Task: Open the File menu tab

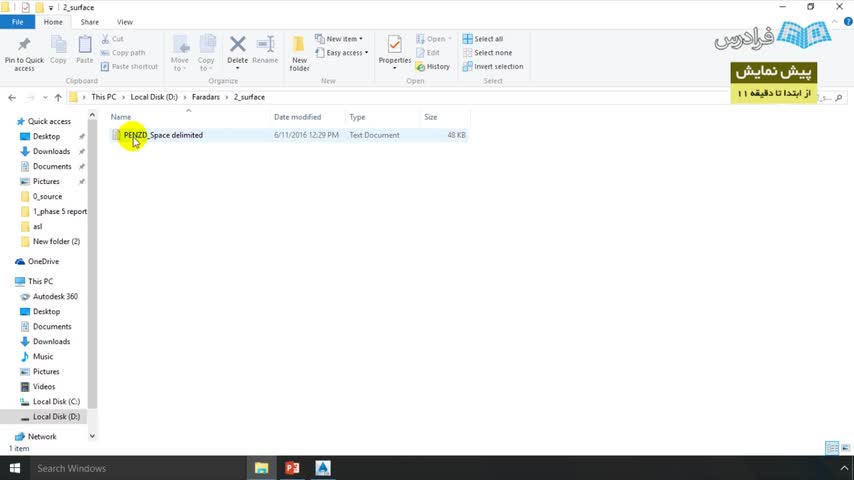Action: pos(17,22)
